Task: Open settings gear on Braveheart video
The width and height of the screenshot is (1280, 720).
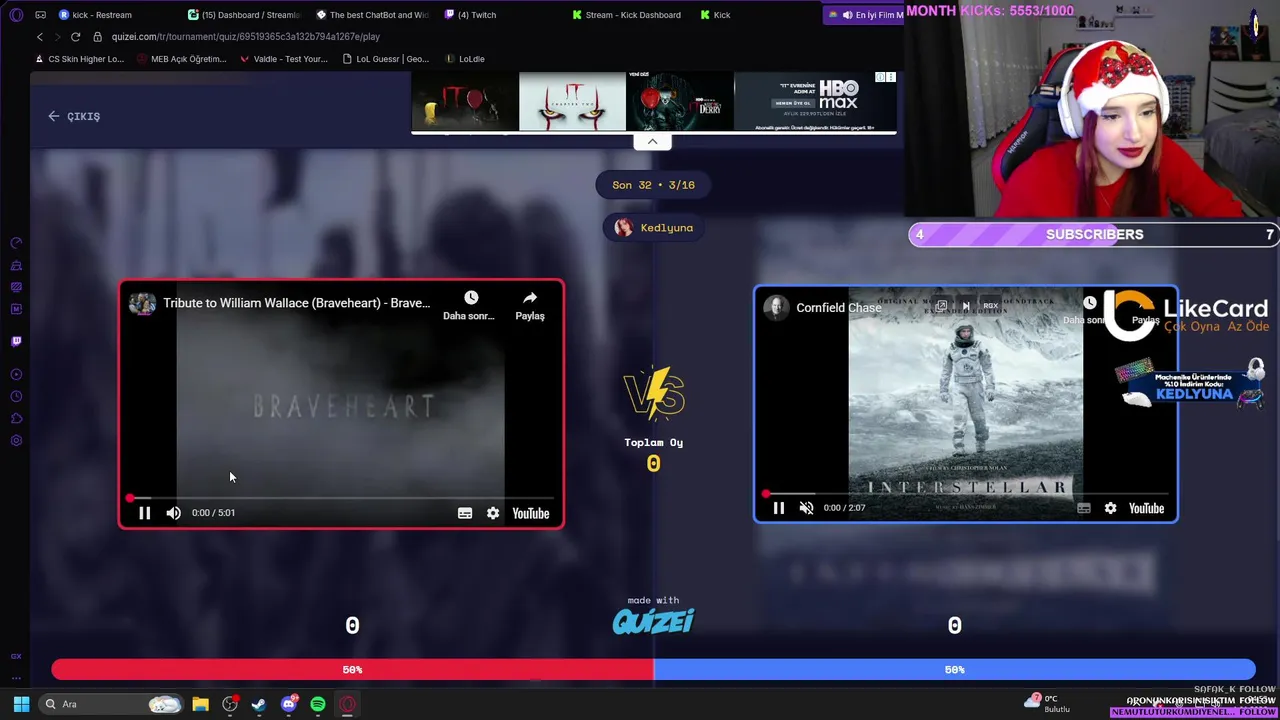Action: coord(493,513)
